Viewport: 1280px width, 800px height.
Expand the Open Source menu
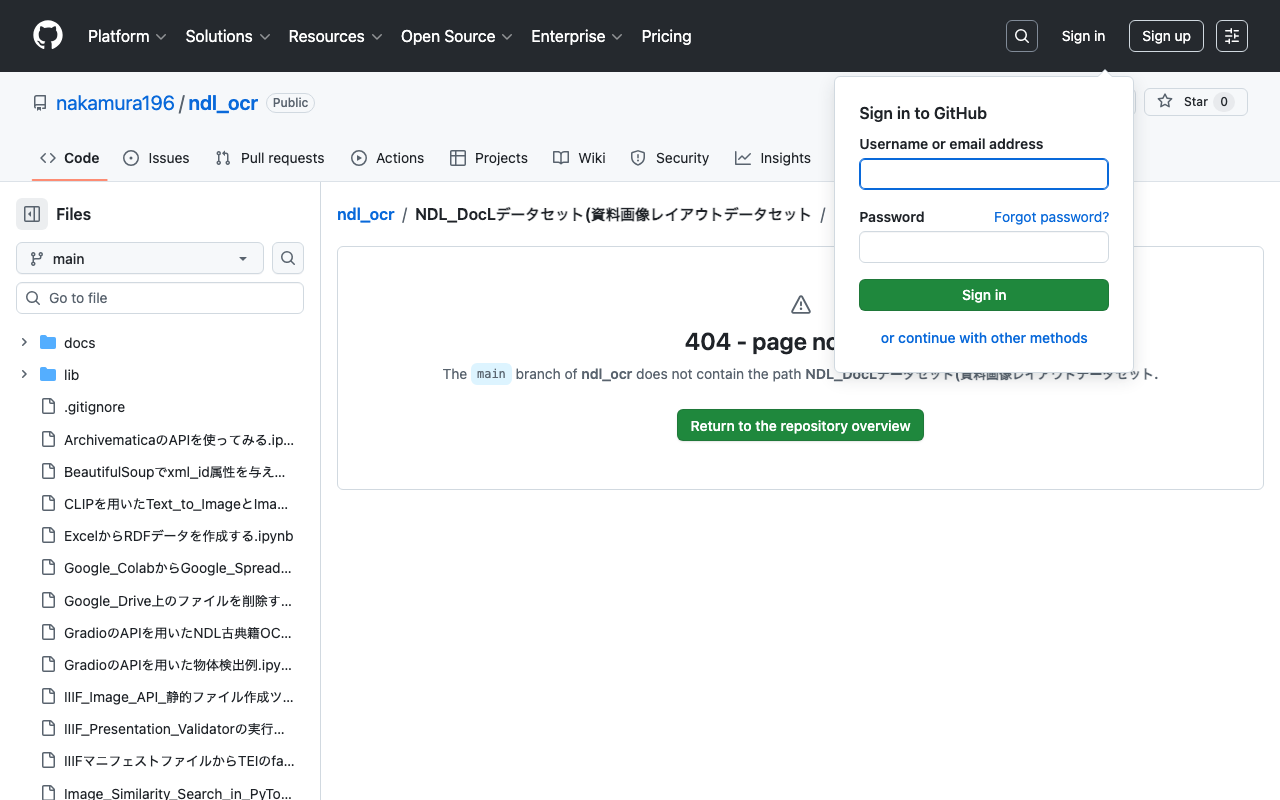pyautogui.click(x=456, y=36)
